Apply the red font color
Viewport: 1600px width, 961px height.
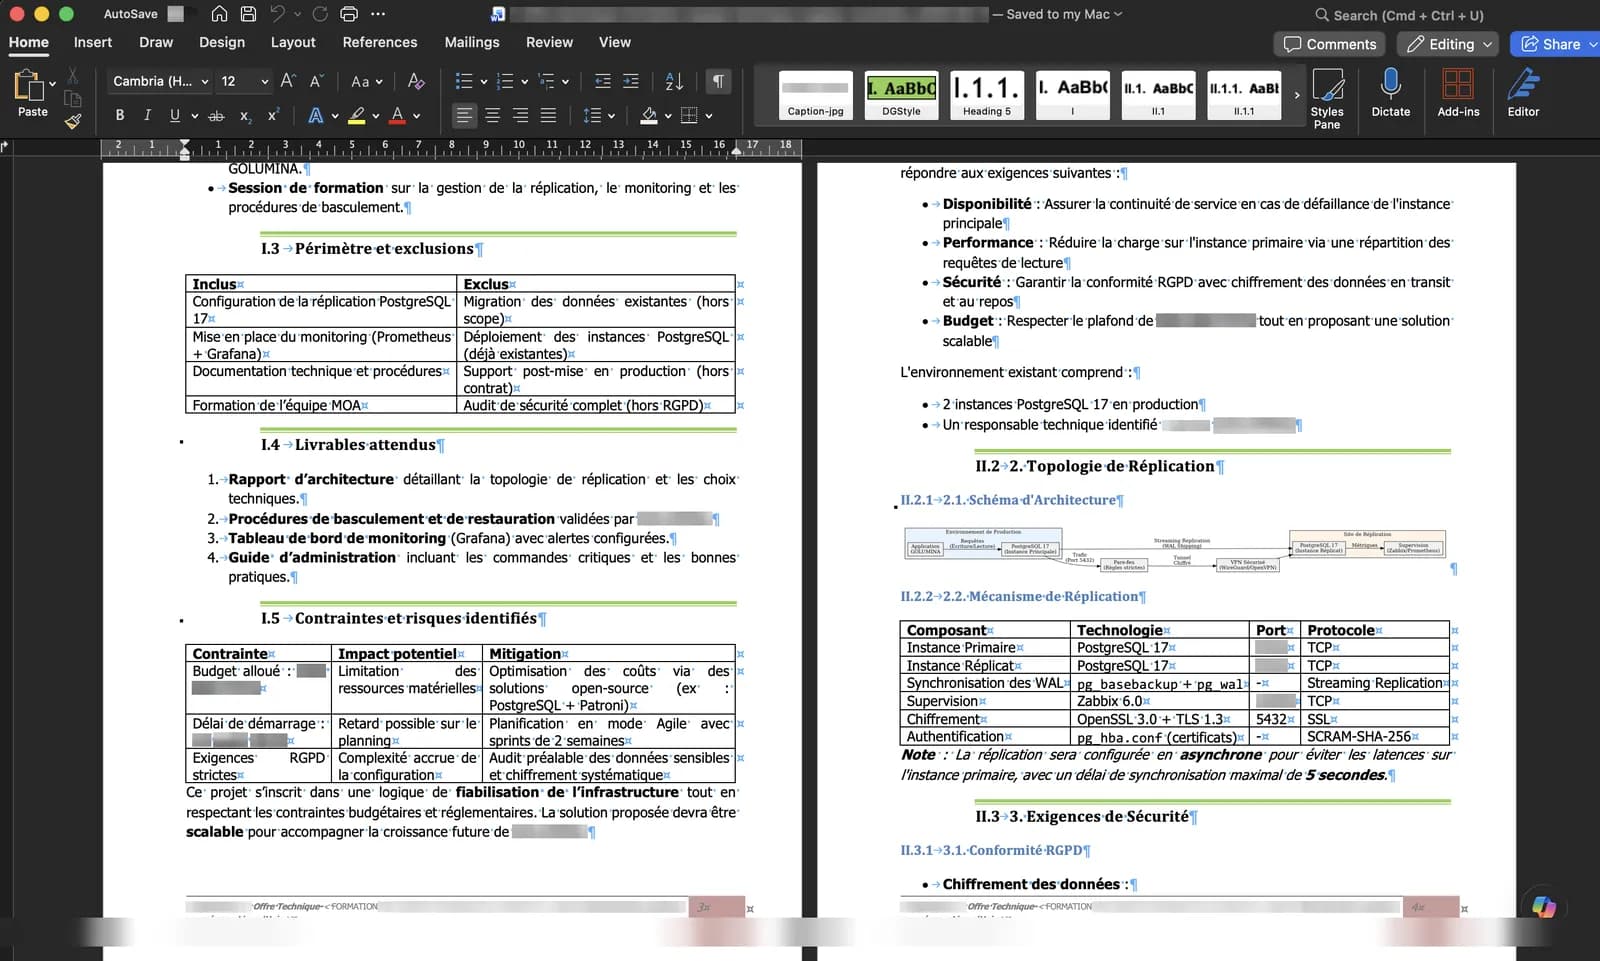(x=398, y=116)
